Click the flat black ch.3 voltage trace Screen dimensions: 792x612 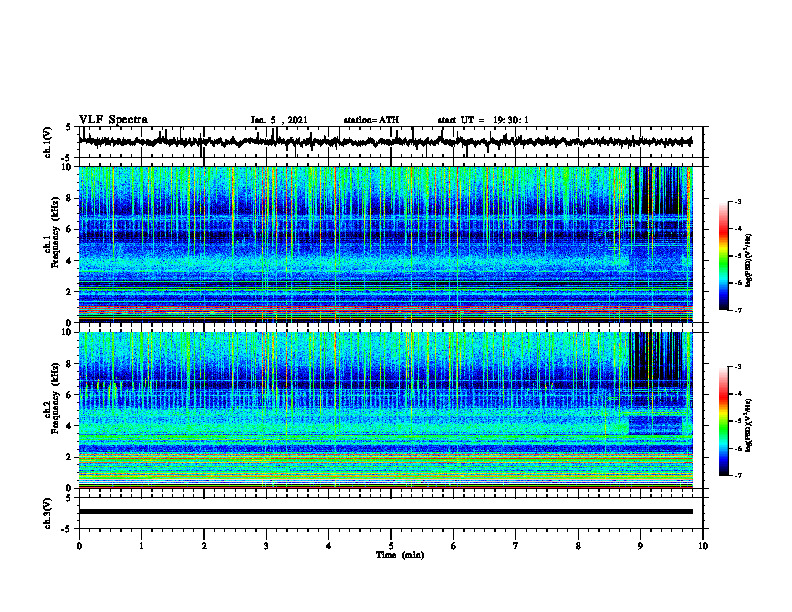click(x=386, y=512)
